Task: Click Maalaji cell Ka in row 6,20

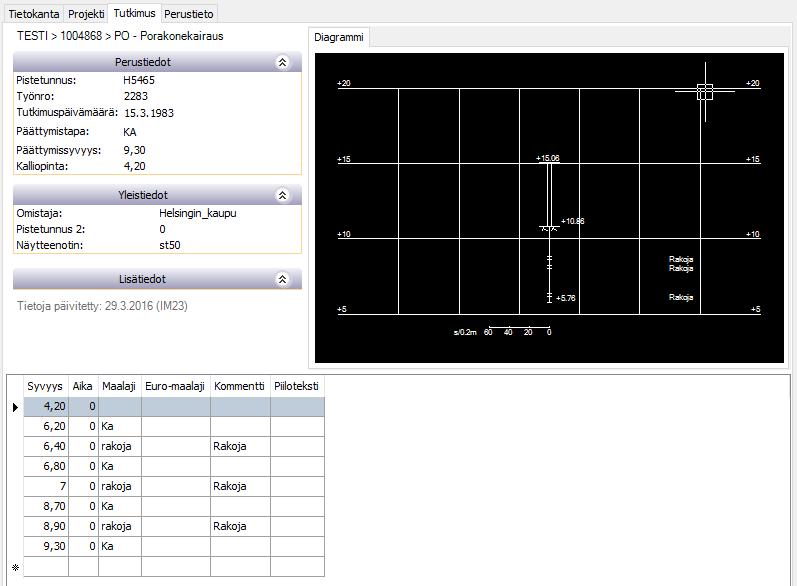Action: (x=119, y=426)
